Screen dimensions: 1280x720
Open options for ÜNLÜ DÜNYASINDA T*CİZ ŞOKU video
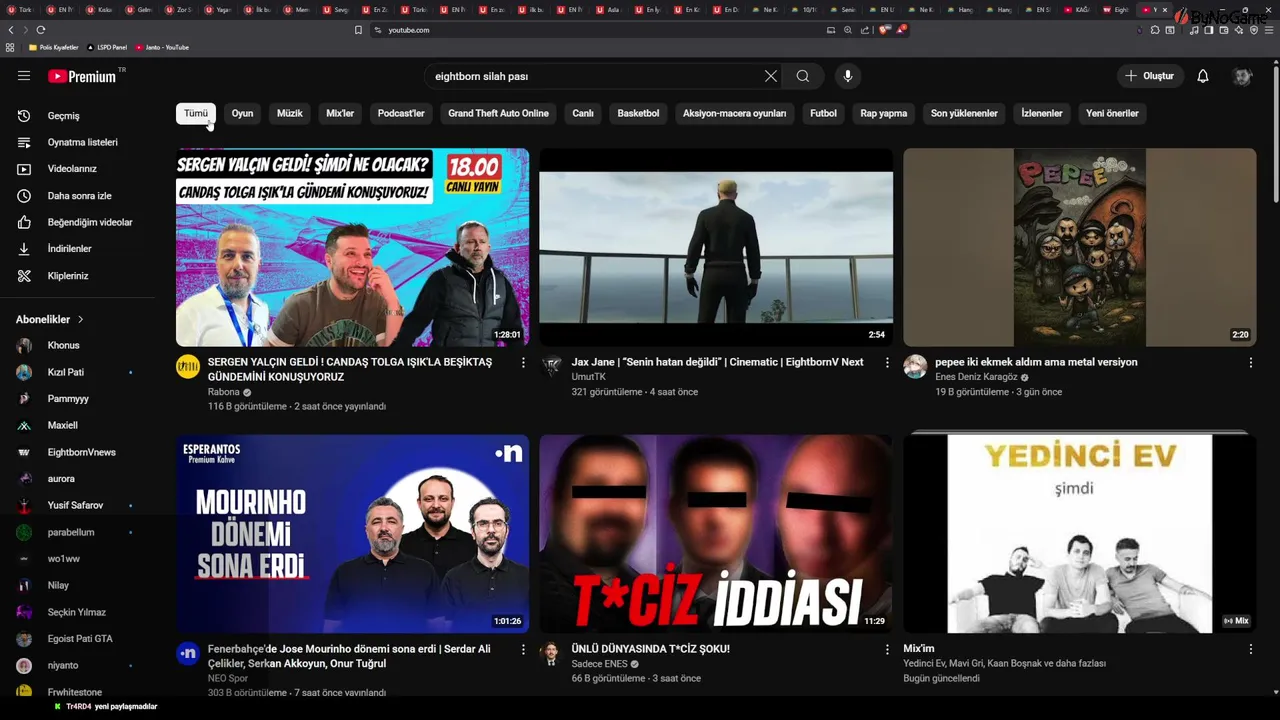[x=887, y=649]
